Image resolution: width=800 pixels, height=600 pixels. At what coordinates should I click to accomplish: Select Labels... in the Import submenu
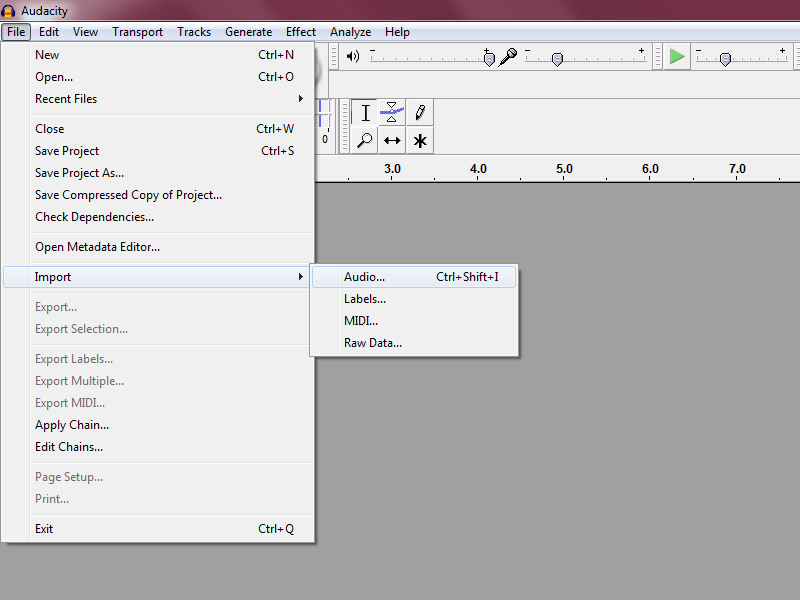point(414,298)
